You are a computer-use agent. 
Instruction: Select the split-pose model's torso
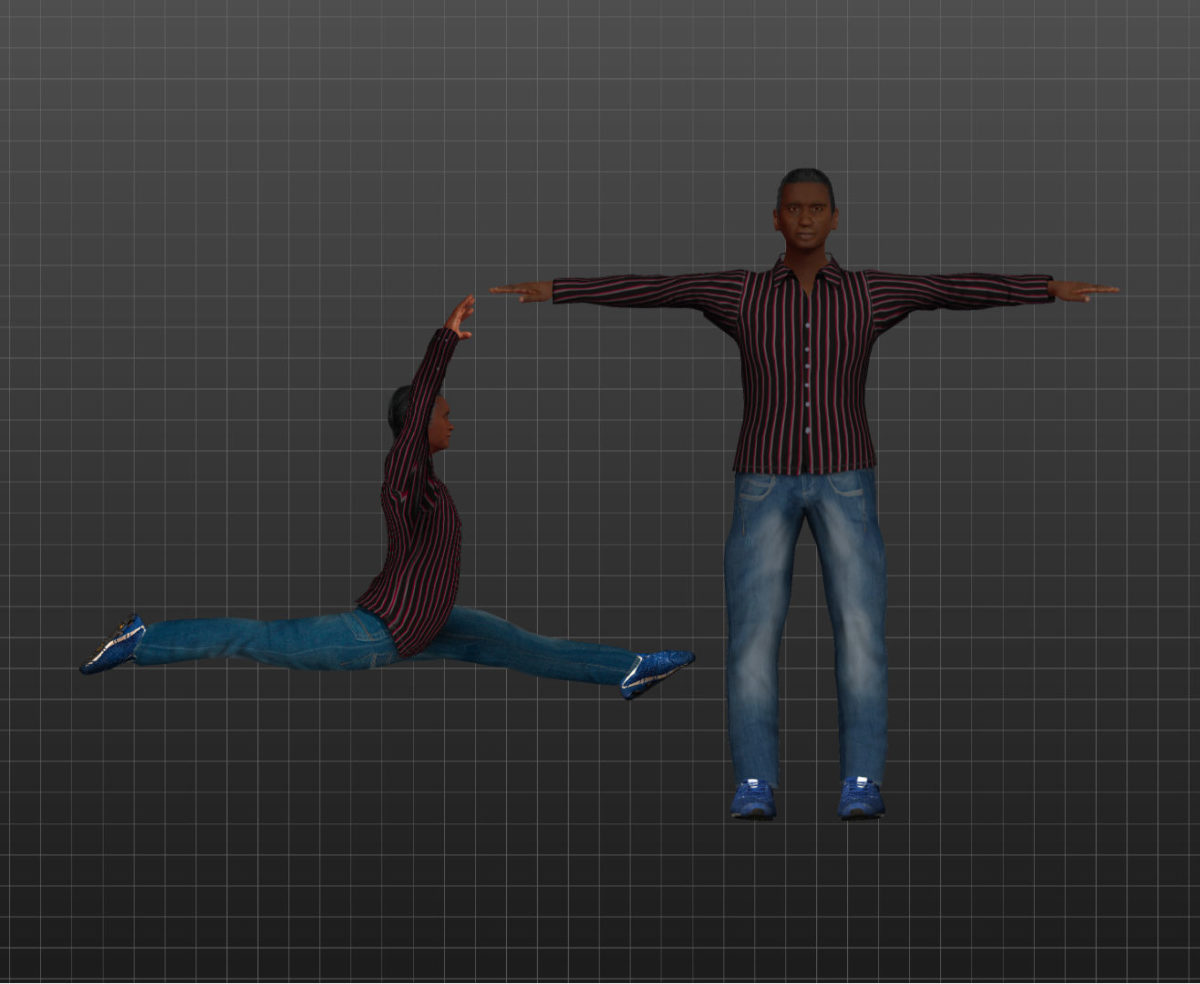(420, 540)
